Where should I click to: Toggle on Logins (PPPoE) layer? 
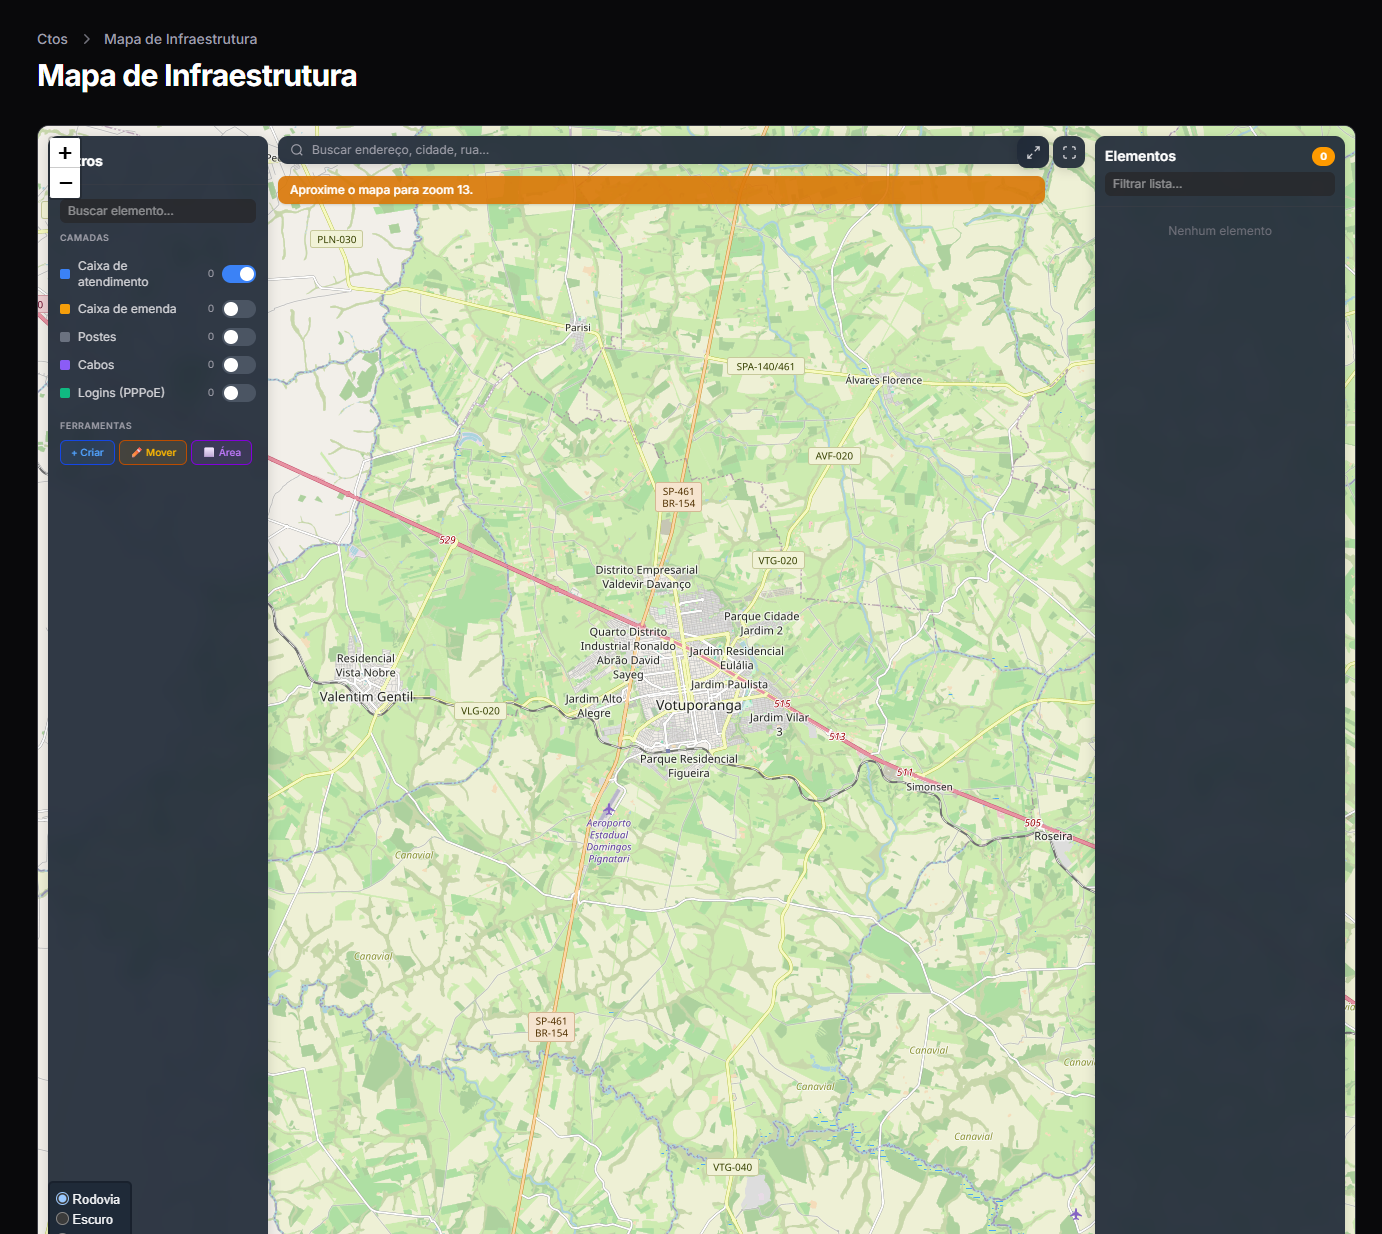[x=239, y=393]
